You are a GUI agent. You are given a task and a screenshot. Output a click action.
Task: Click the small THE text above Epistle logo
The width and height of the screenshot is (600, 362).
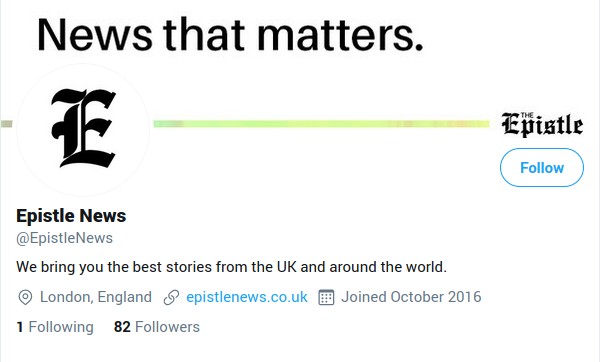(527, 115)
